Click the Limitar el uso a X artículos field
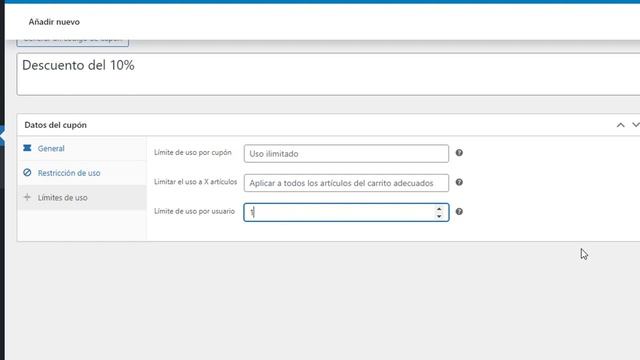This screenshot has height=360, width=640. pyautogui.click(x=346, y=183)
